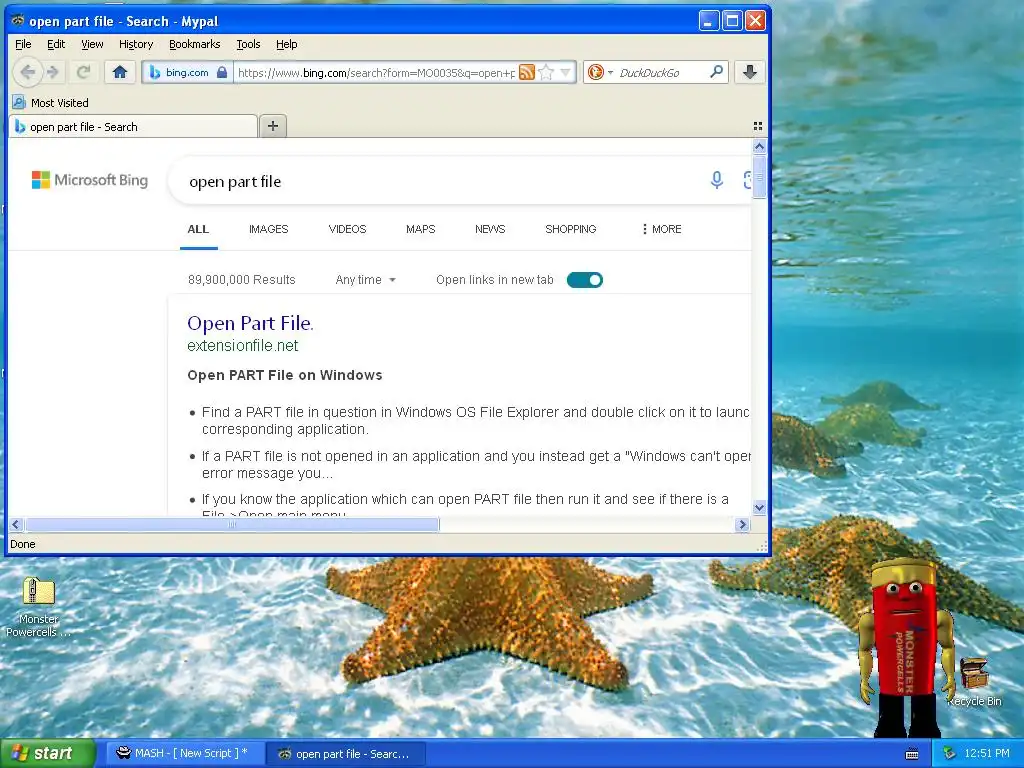This screenshot has width=1024, height=768.
Task: Open the Windows start menu
Action: [x=47, y=753]
